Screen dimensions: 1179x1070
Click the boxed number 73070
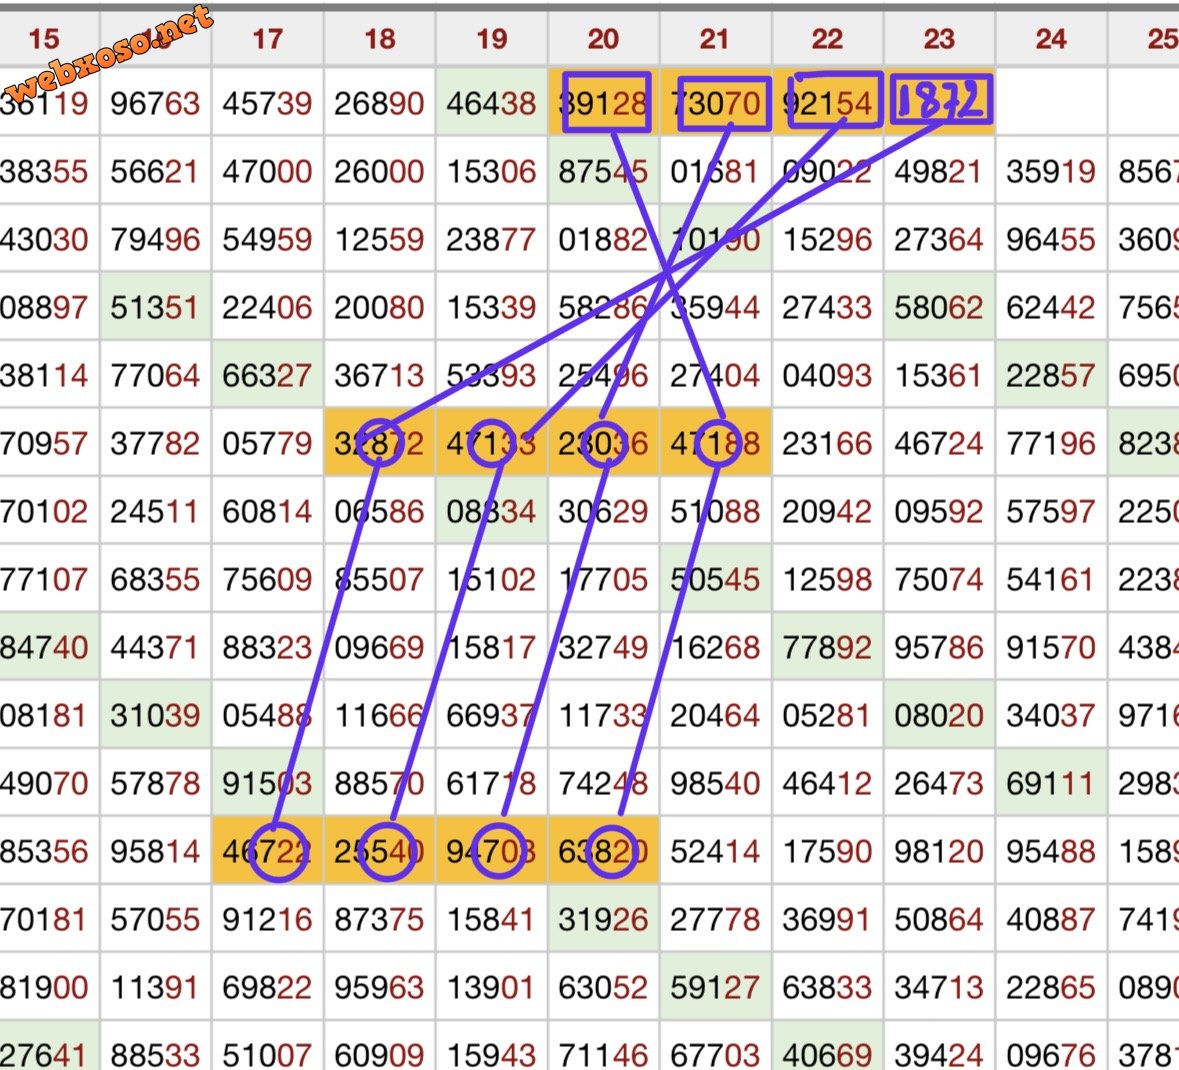coord(724,103)
